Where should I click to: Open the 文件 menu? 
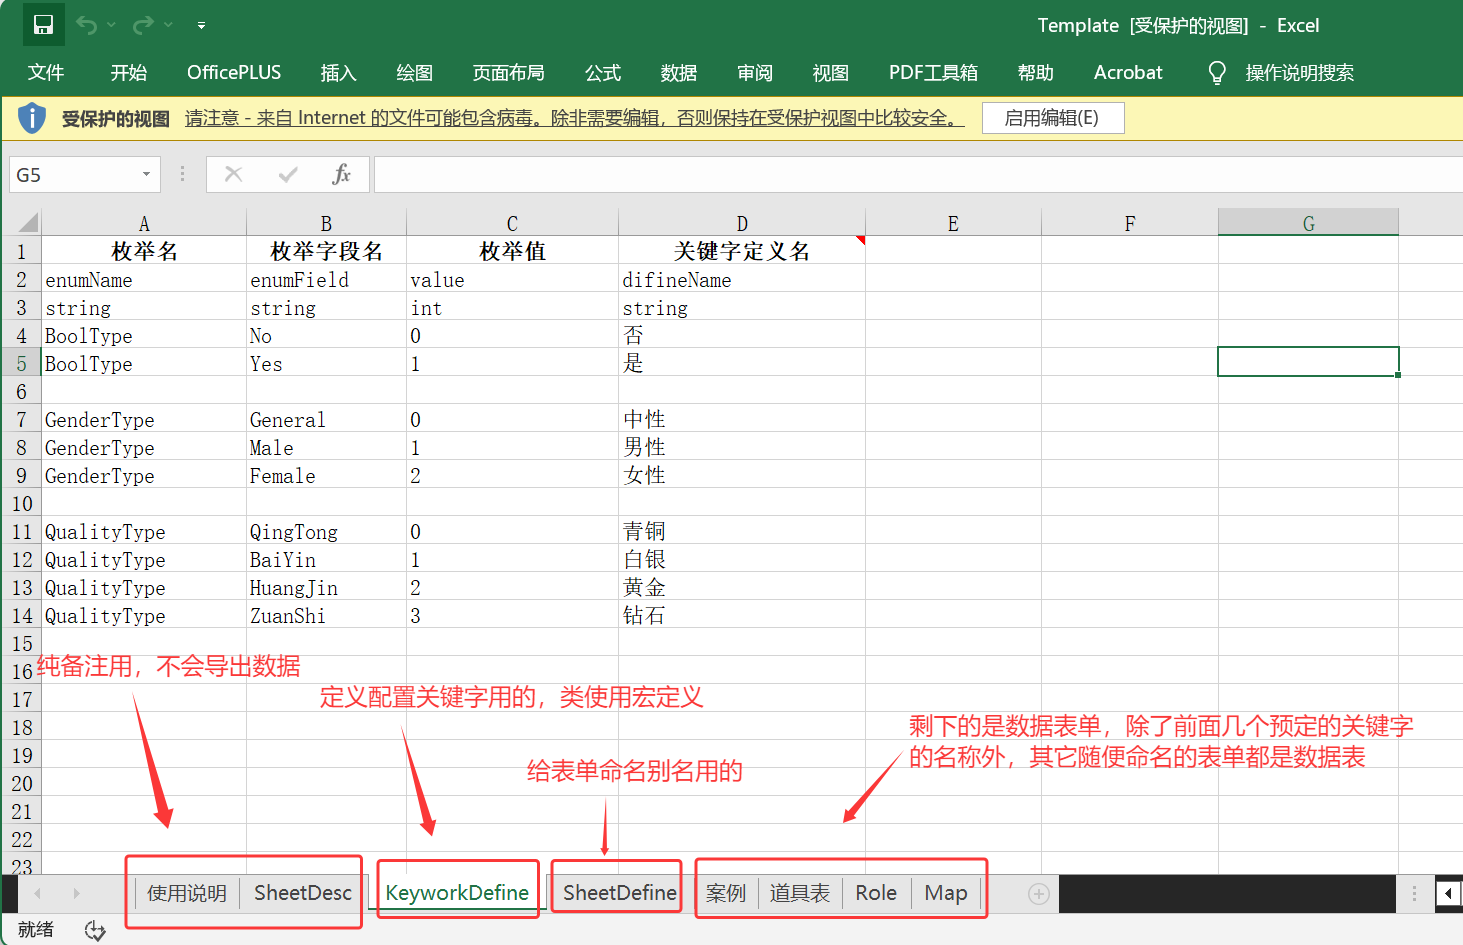tap(46, 73)
